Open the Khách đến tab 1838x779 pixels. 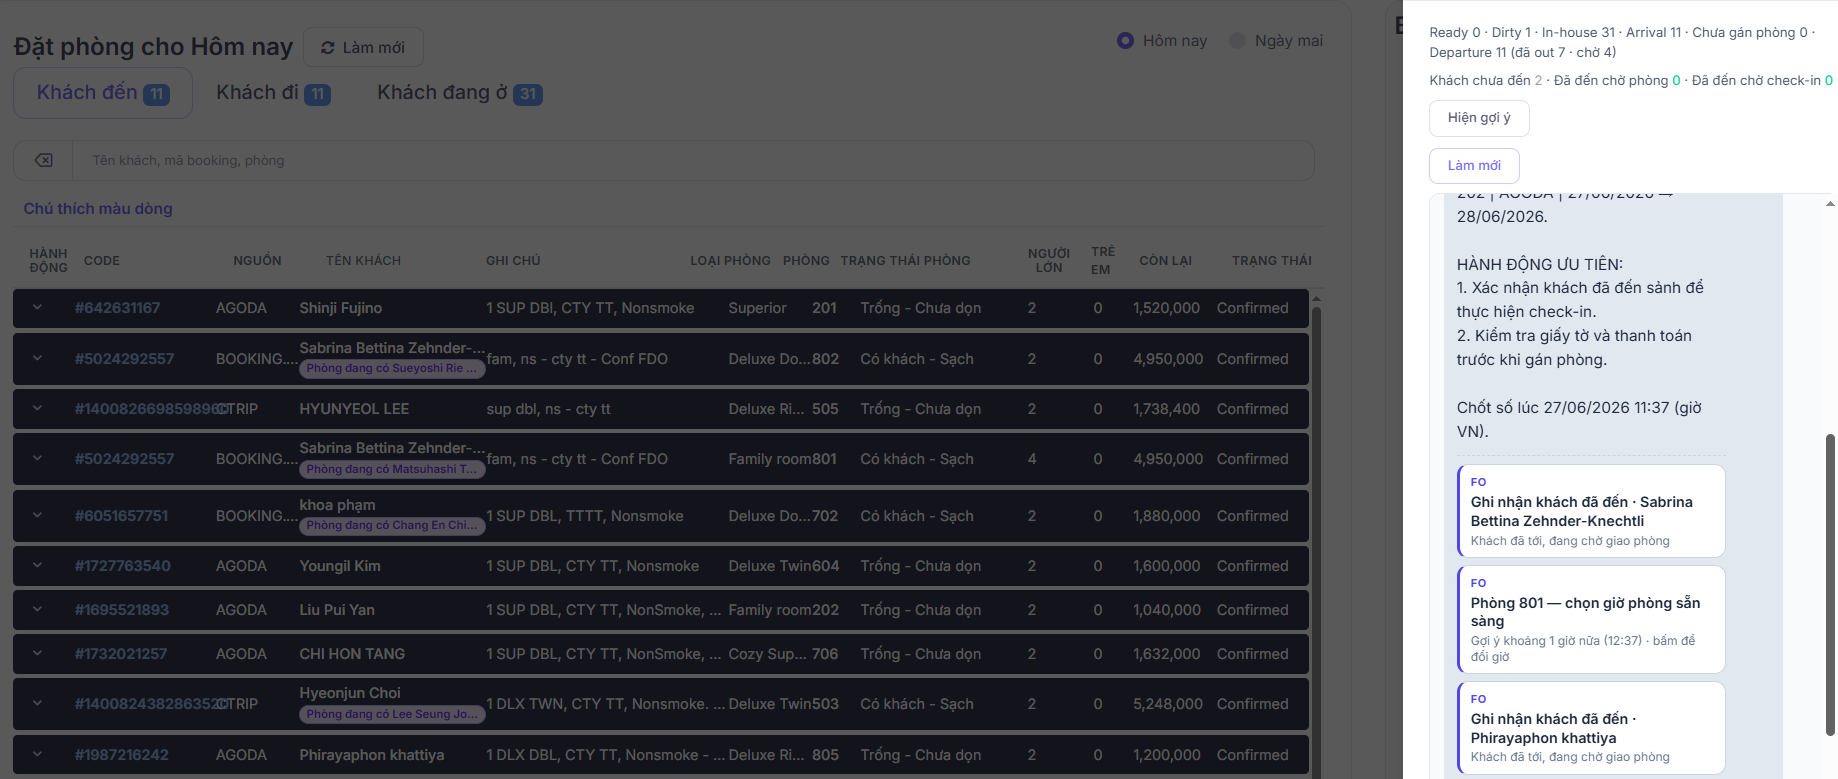(x=103, y=93)
